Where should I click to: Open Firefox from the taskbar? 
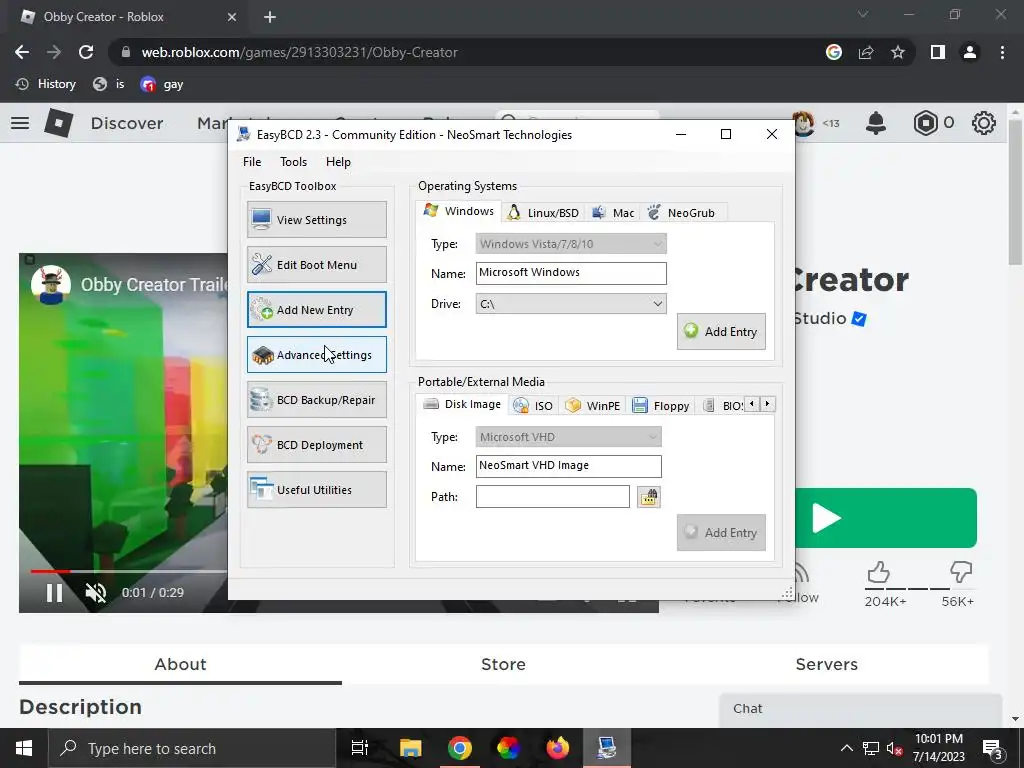[x=557, y=748]
